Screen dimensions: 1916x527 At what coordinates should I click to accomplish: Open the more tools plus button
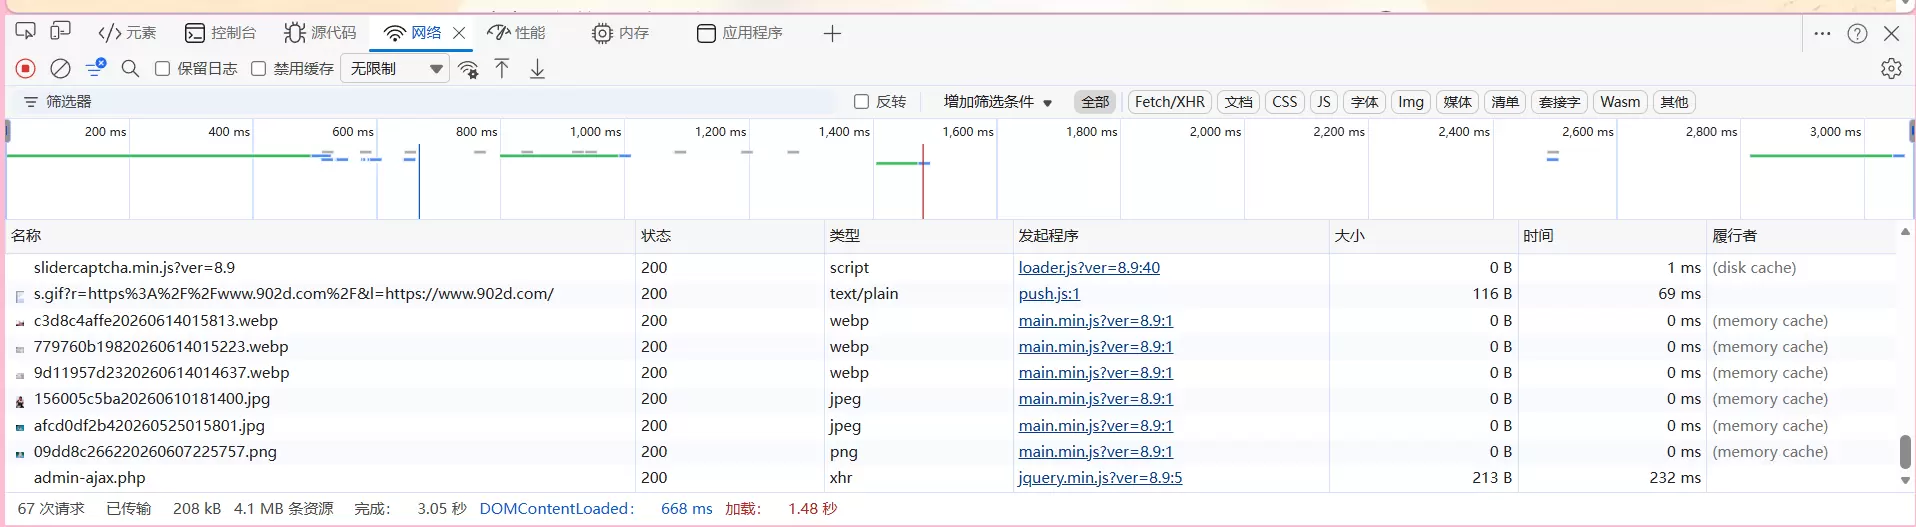pyautogui.click(x=832, y=33)
